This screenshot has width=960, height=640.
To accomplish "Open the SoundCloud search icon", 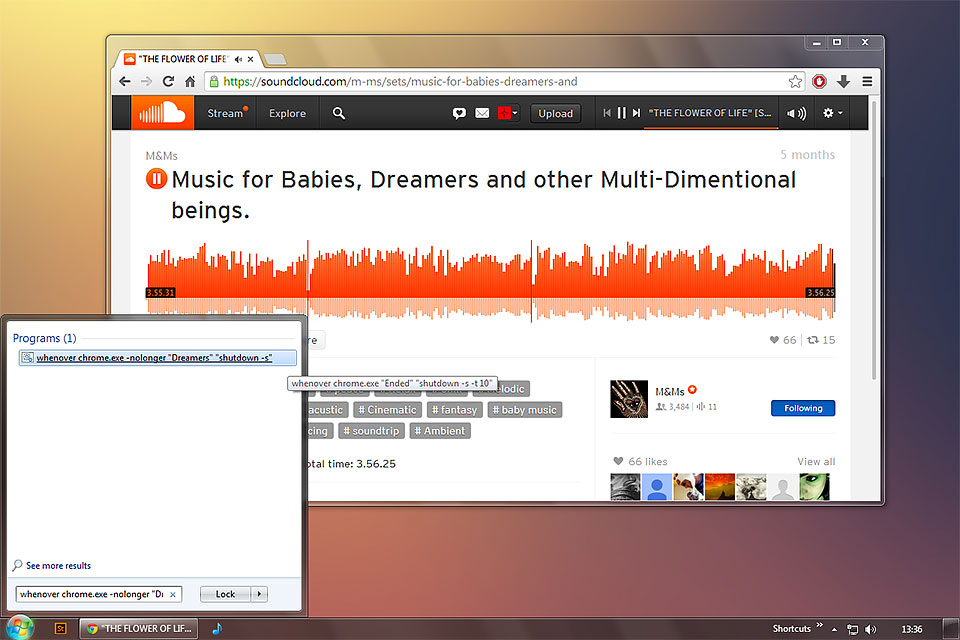I will pyautogui.click(x=339, y=113).
